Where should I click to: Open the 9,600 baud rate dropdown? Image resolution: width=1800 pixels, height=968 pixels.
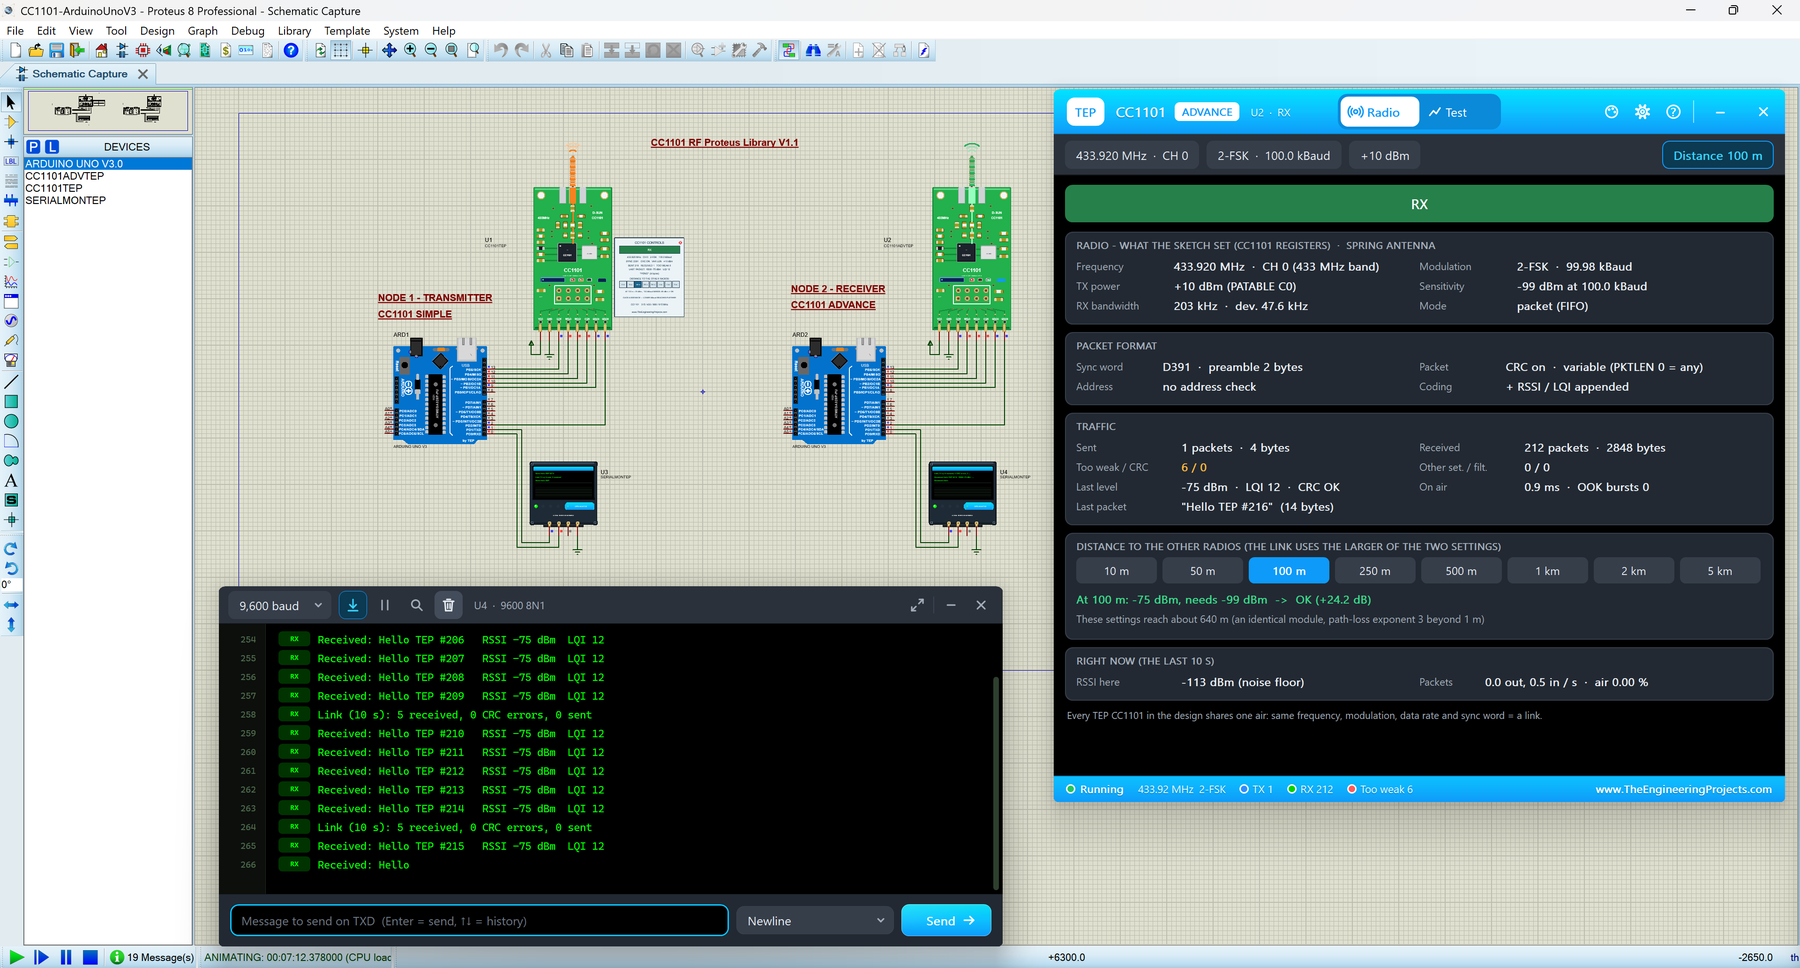pos(281,605)
